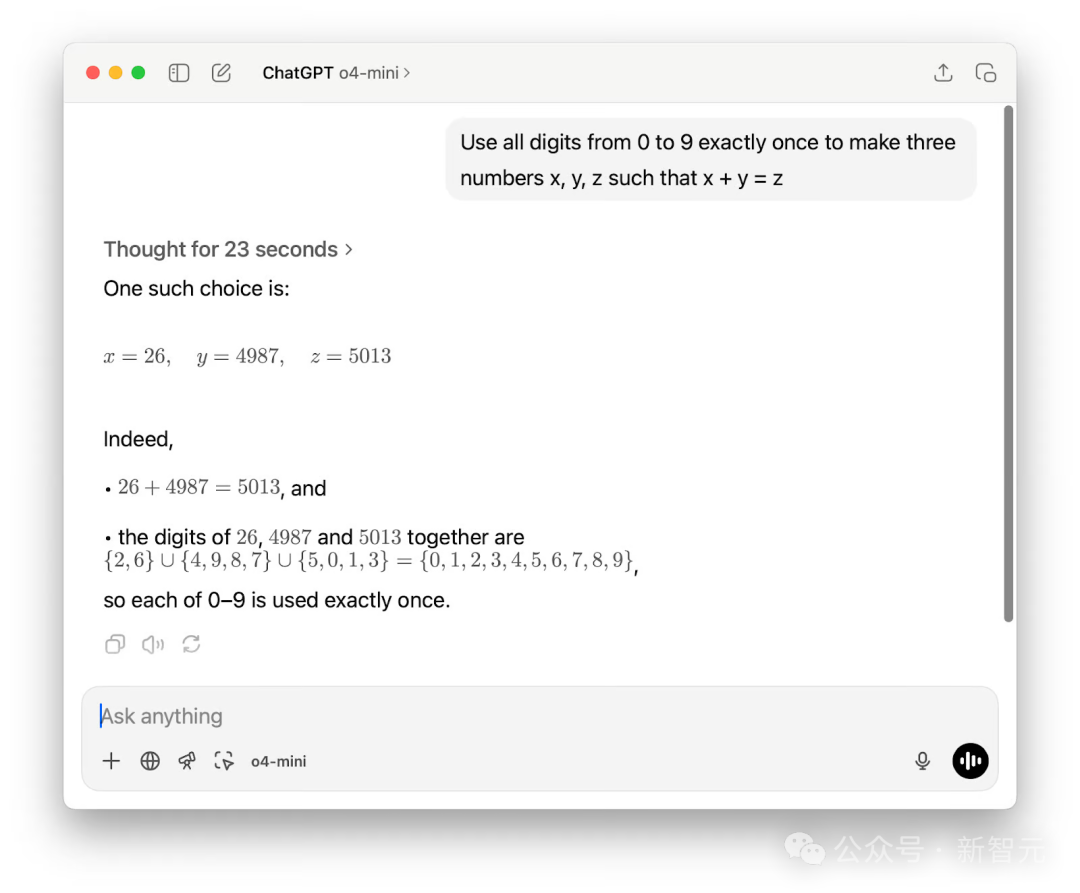Open the o4-mini model picker in the composer
Screen dimensions: 1080x893
pyautogui.click(x=278, y=761)
